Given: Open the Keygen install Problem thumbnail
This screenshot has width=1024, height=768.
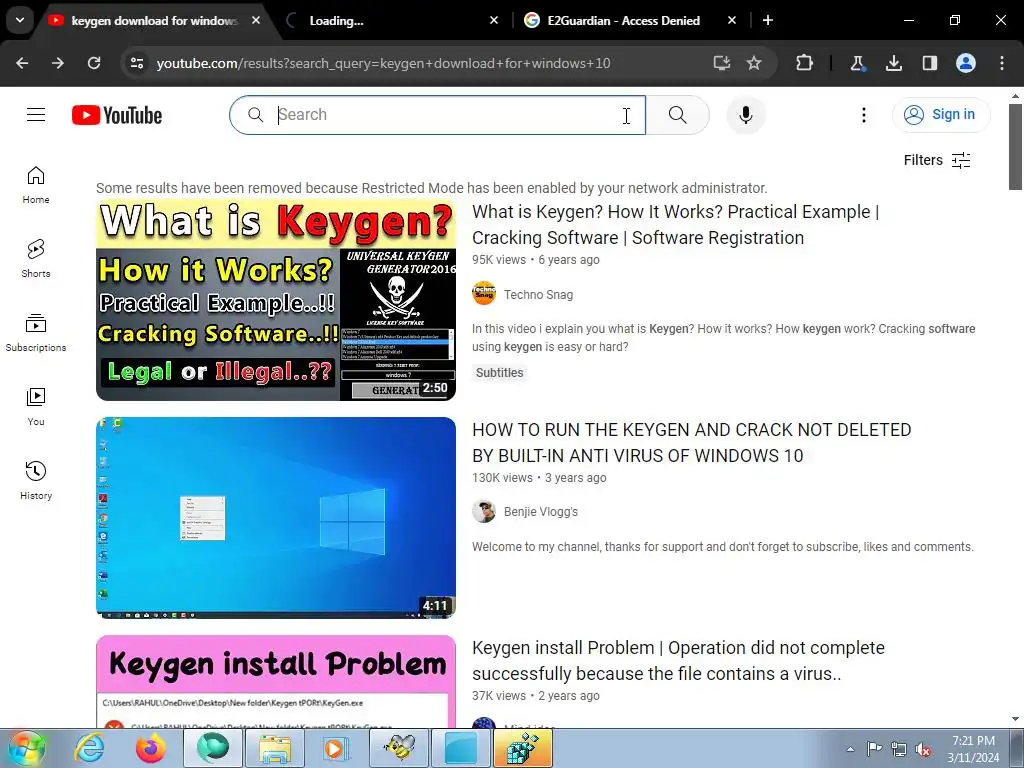Looking at the screenshot, I should 276,681.
